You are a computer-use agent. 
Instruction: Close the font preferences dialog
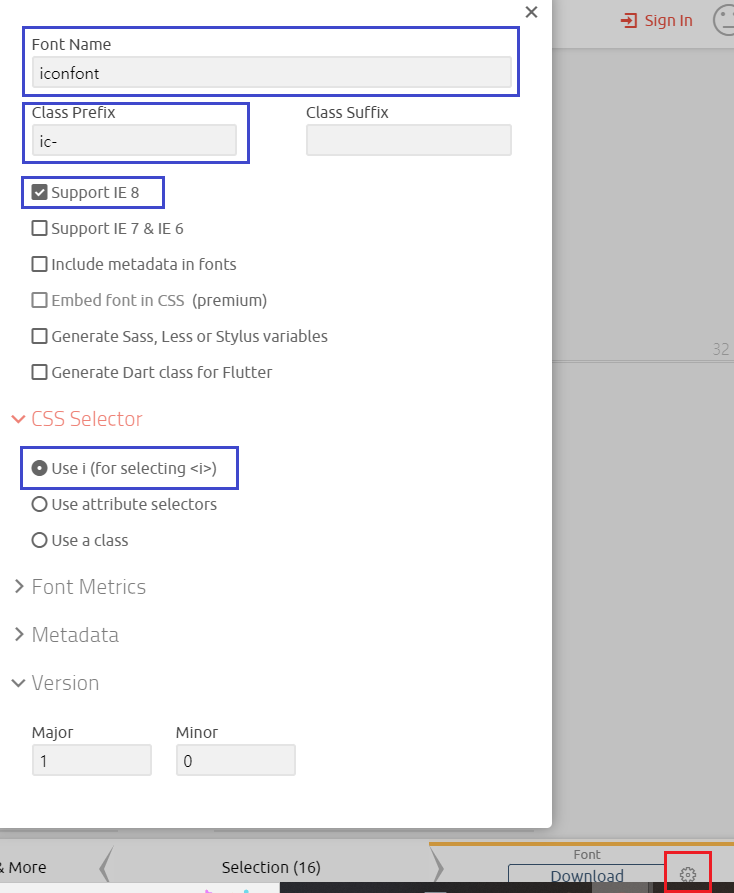531,12
